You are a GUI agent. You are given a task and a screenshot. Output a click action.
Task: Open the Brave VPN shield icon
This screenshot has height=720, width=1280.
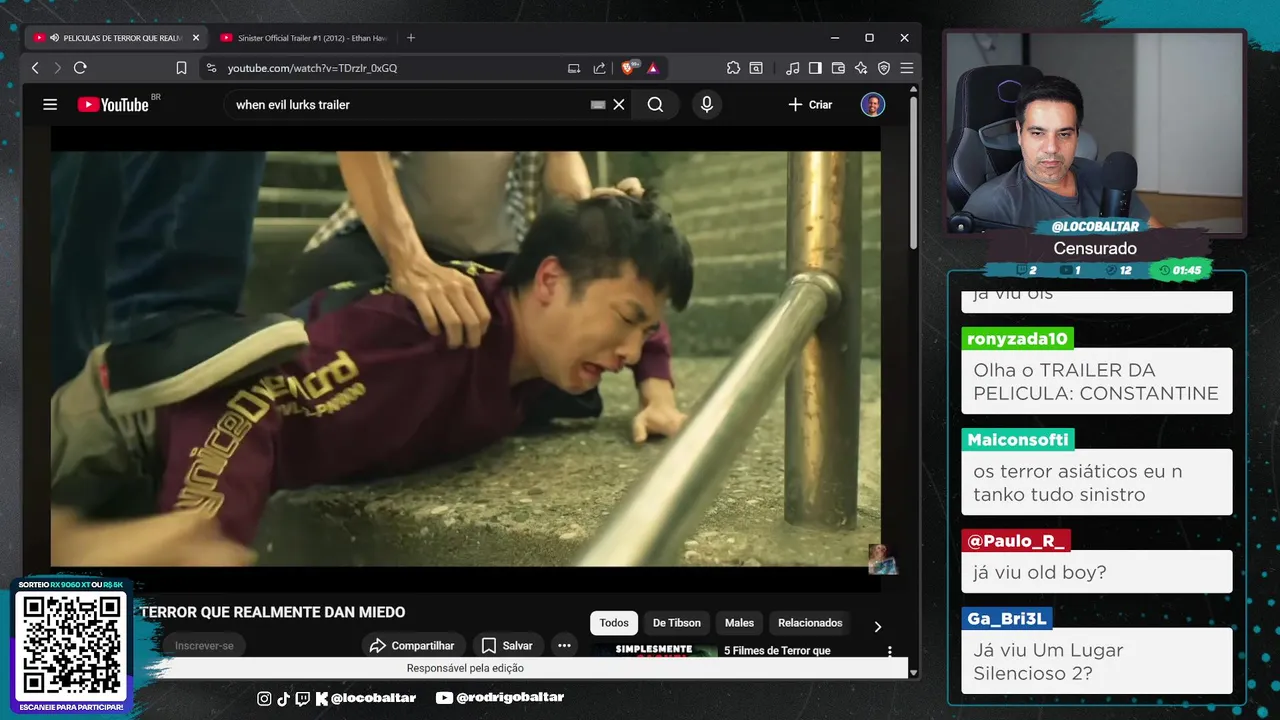[884, 68]
